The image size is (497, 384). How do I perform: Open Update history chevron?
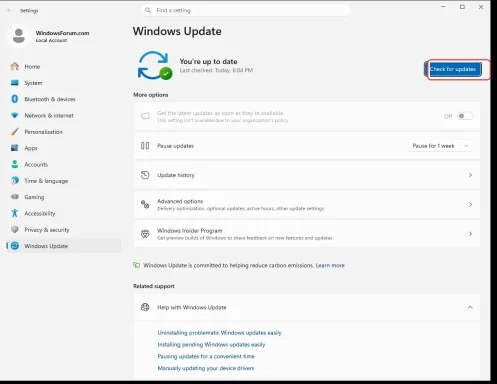pyautogui.click(x=470, y=175)
